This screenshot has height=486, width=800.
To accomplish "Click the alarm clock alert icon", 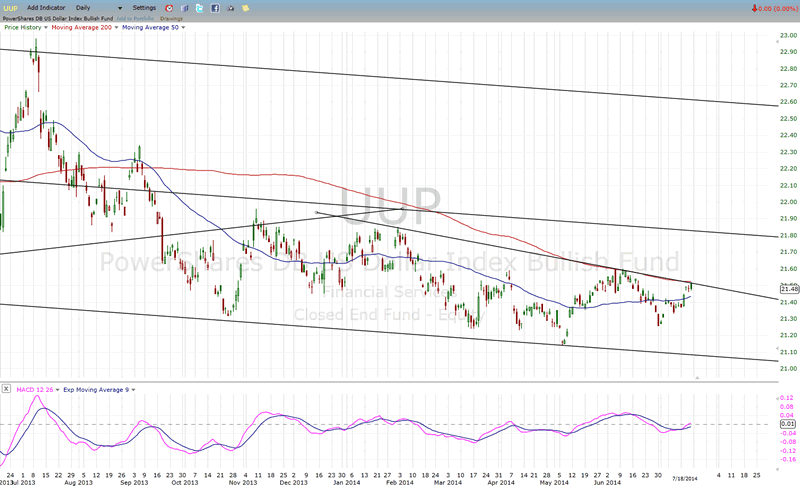I will pyautogui.click(x=169, y=8).
